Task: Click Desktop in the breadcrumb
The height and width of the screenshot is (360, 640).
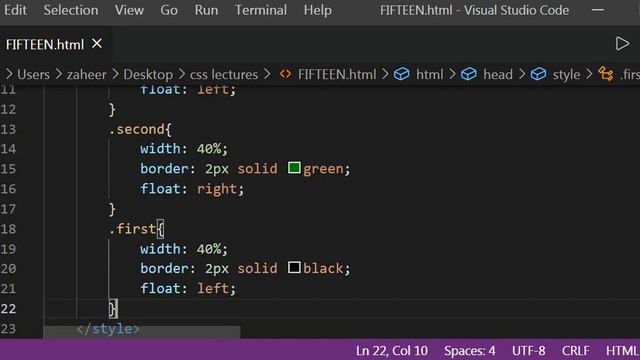Action: (x=148, y=74)
